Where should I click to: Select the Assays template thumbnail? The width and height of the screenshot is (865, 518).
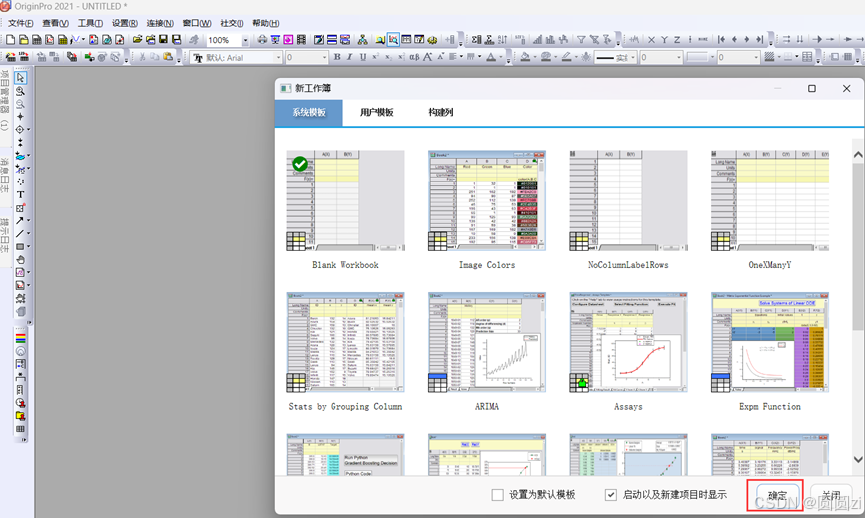click(628, 343)
